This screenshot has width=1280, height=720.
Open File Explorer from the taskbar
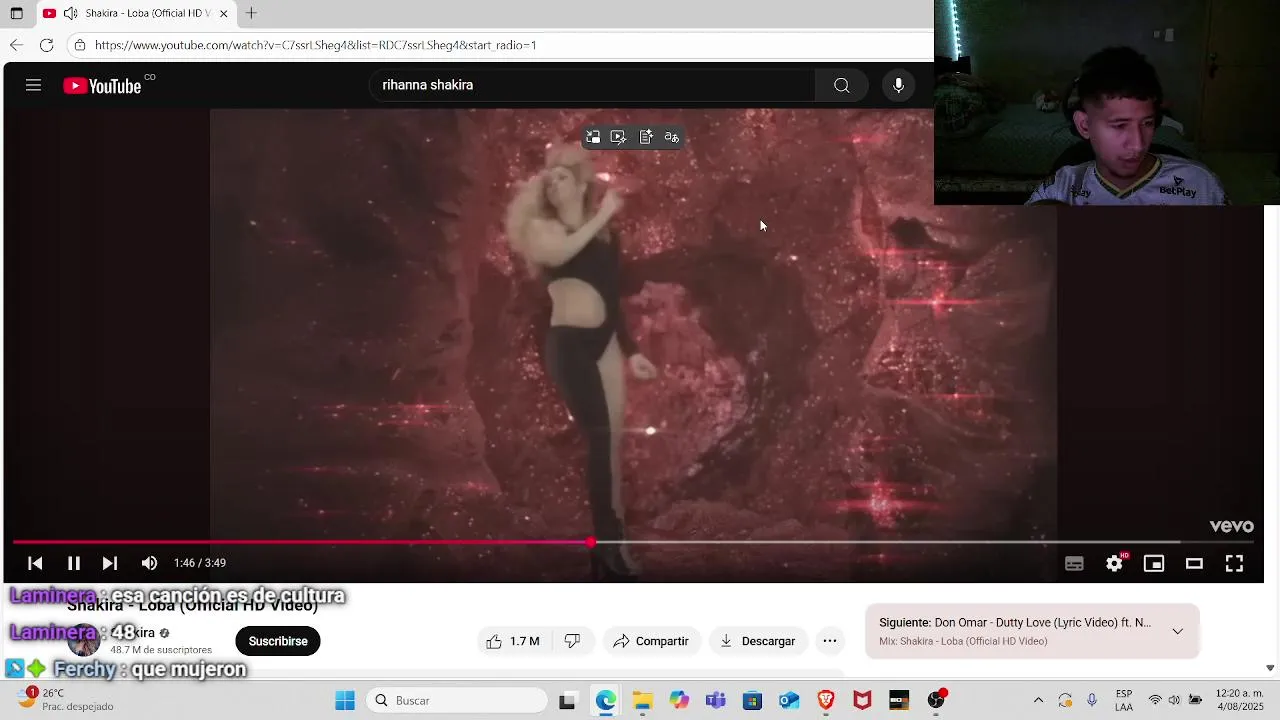pyautogui.click(x=642, y=700)
